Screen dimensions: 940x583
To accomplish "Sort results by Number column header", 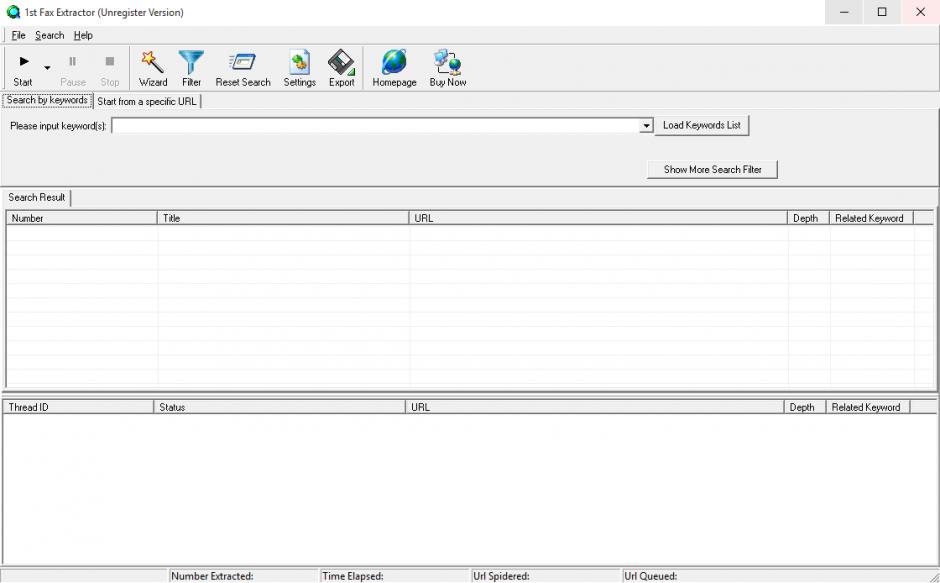I will [x=82, y=218].
